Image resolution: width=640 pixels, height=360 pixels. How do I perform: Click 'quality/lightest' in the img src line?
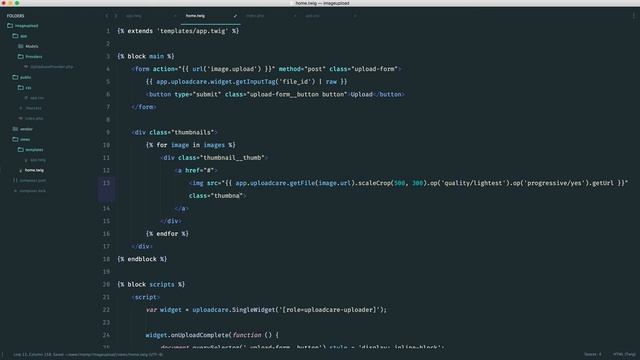click(x=473, y=183)
